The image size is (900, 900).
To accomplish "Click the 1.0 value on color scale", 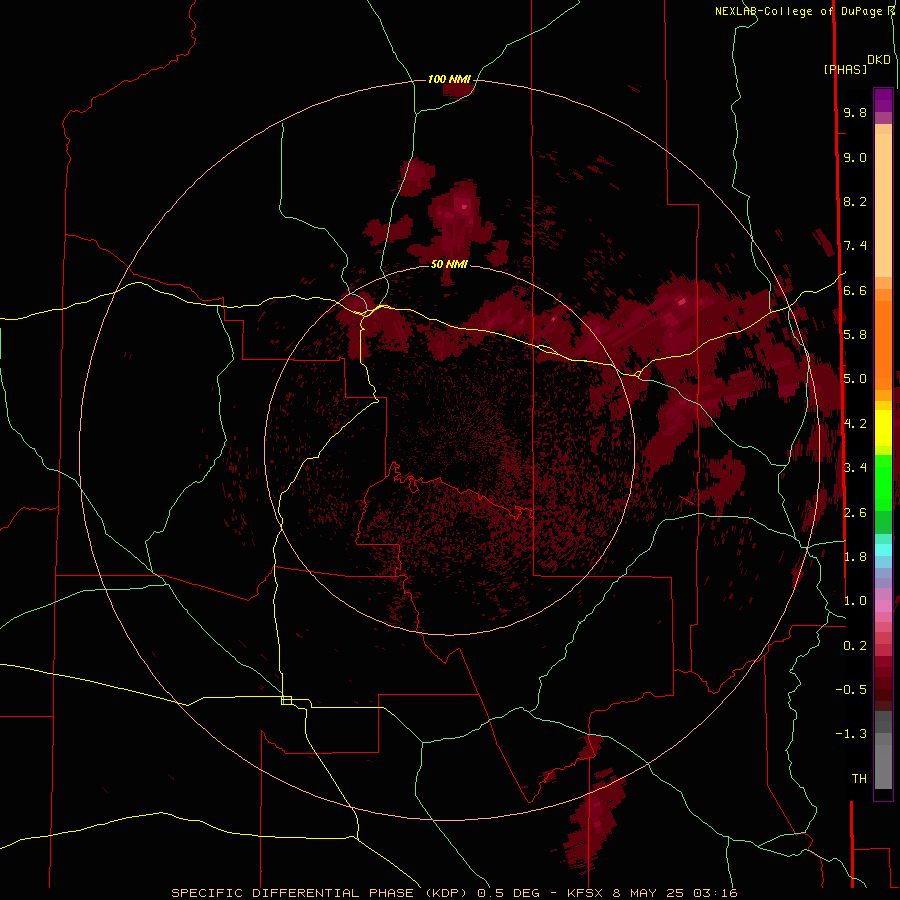I will point(855,601).
